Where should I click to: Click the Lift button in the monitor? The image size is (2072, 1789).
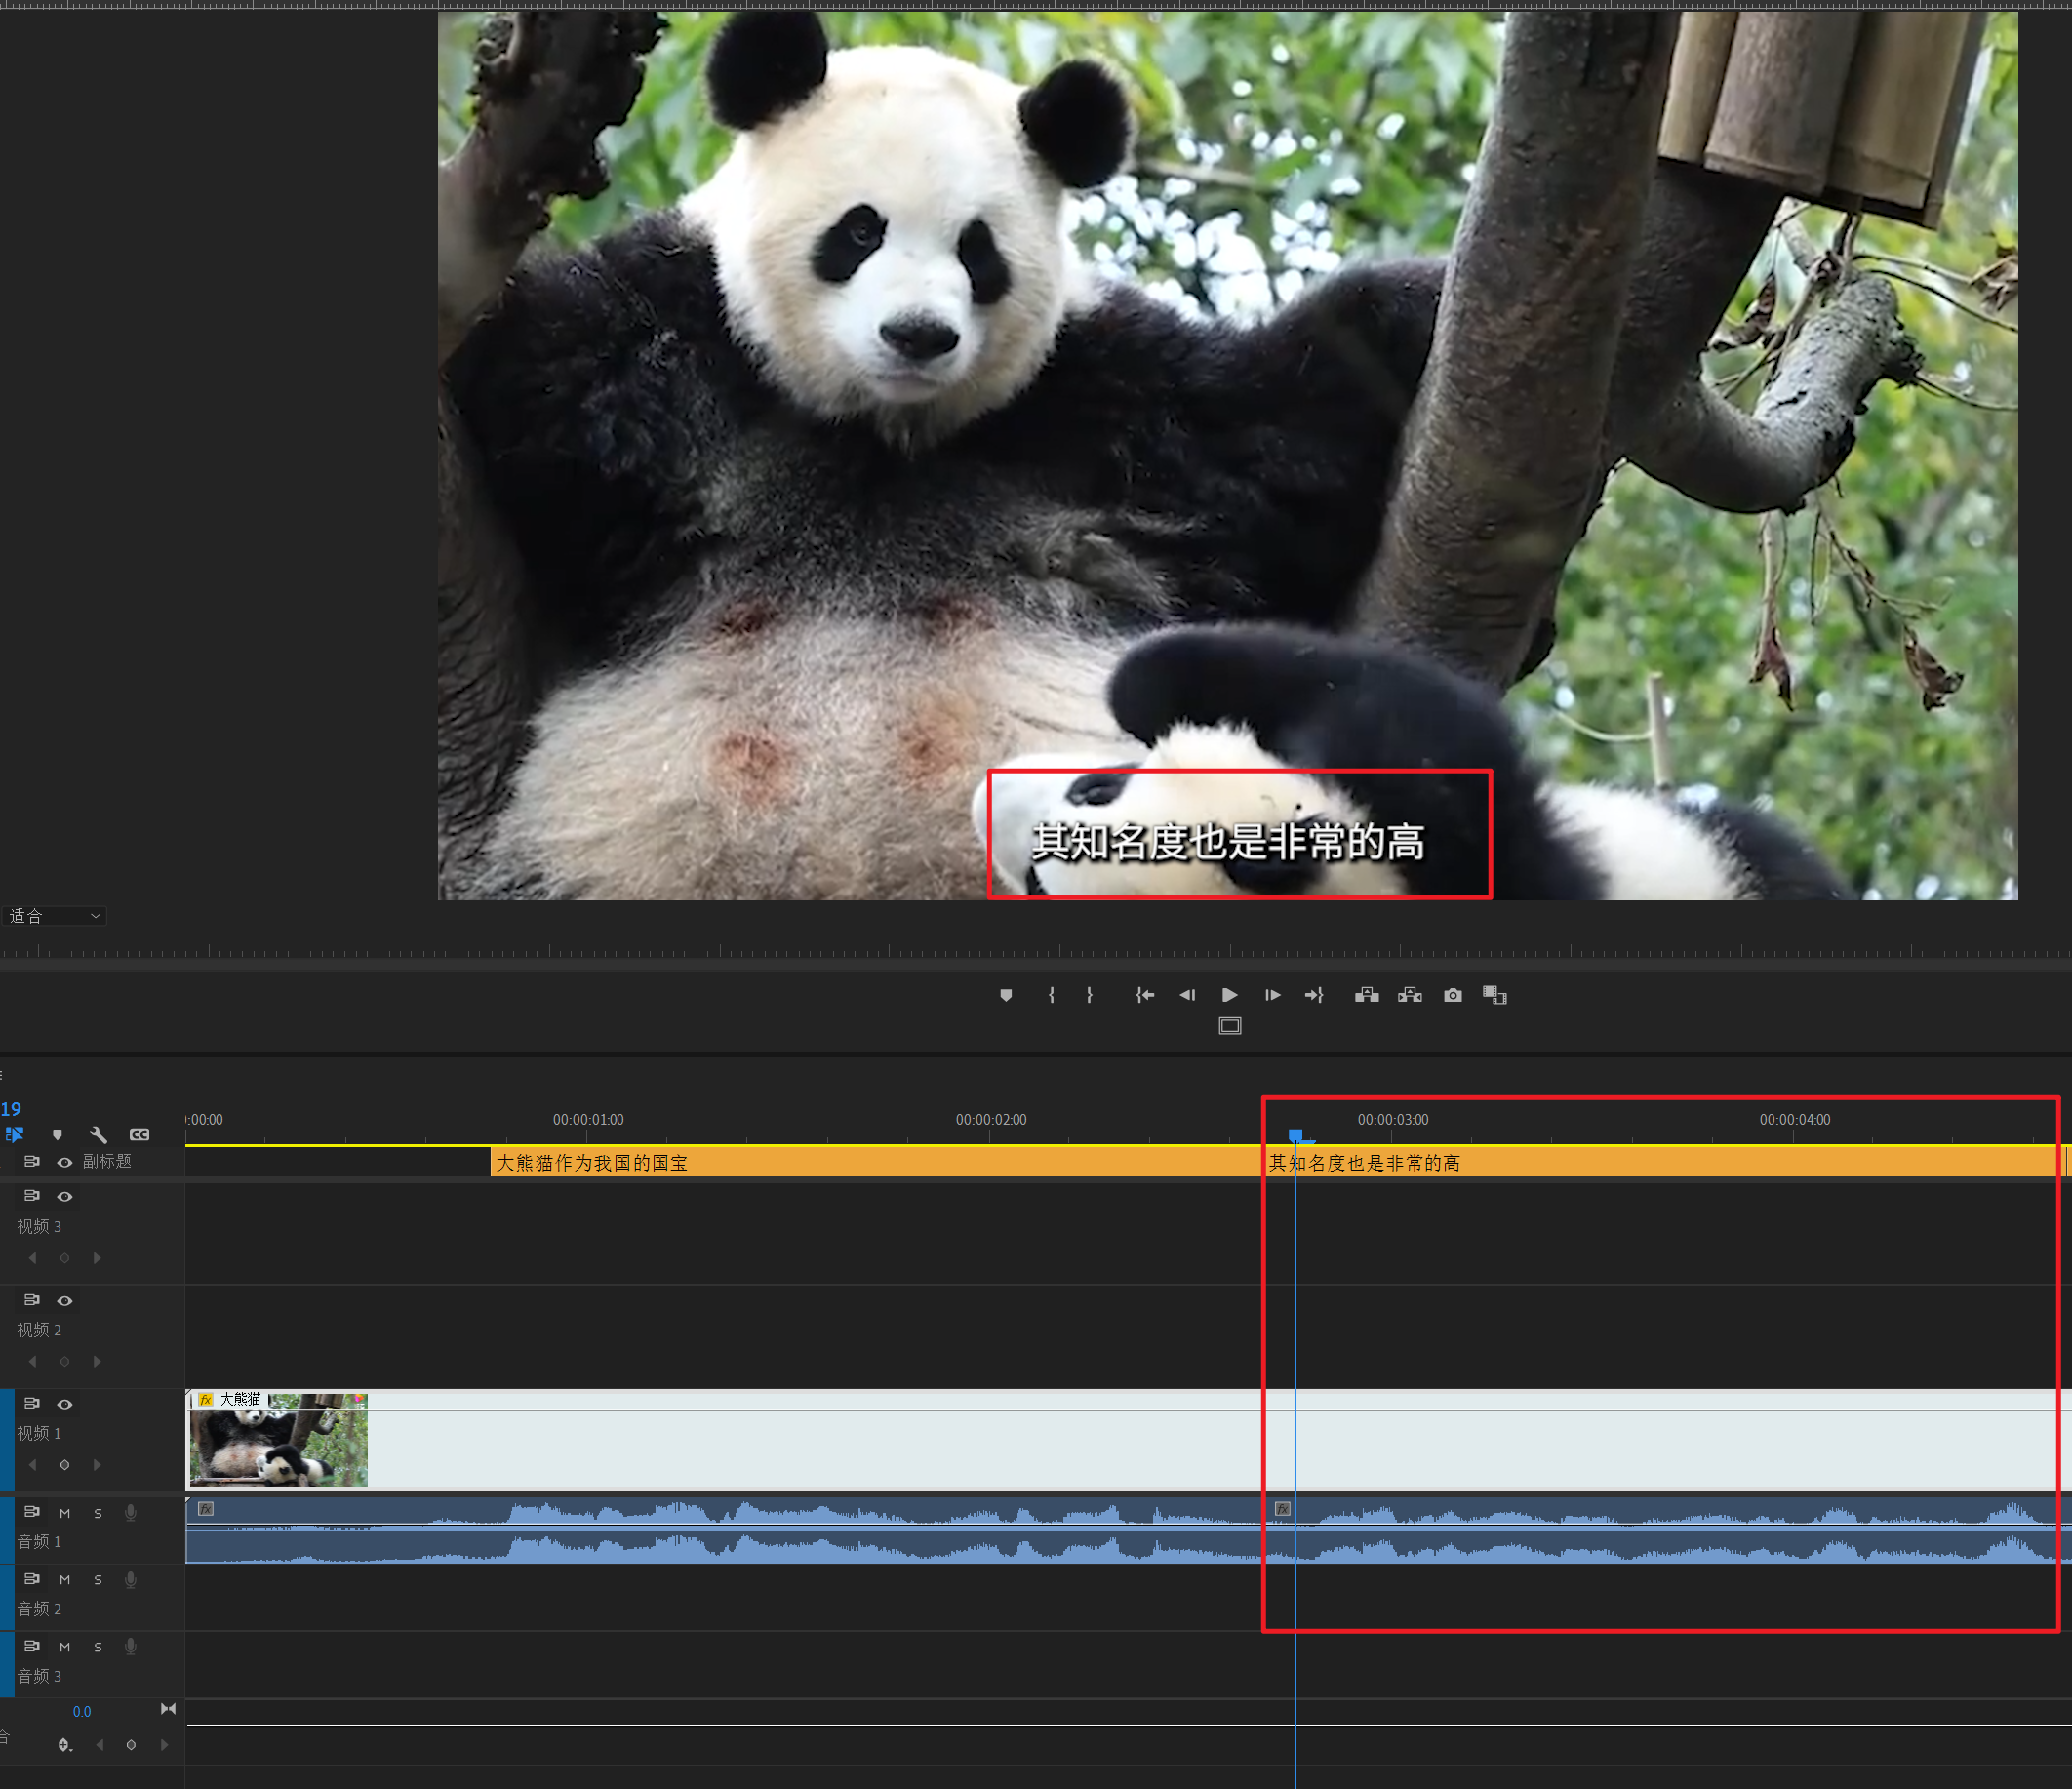coord(1367,995)
